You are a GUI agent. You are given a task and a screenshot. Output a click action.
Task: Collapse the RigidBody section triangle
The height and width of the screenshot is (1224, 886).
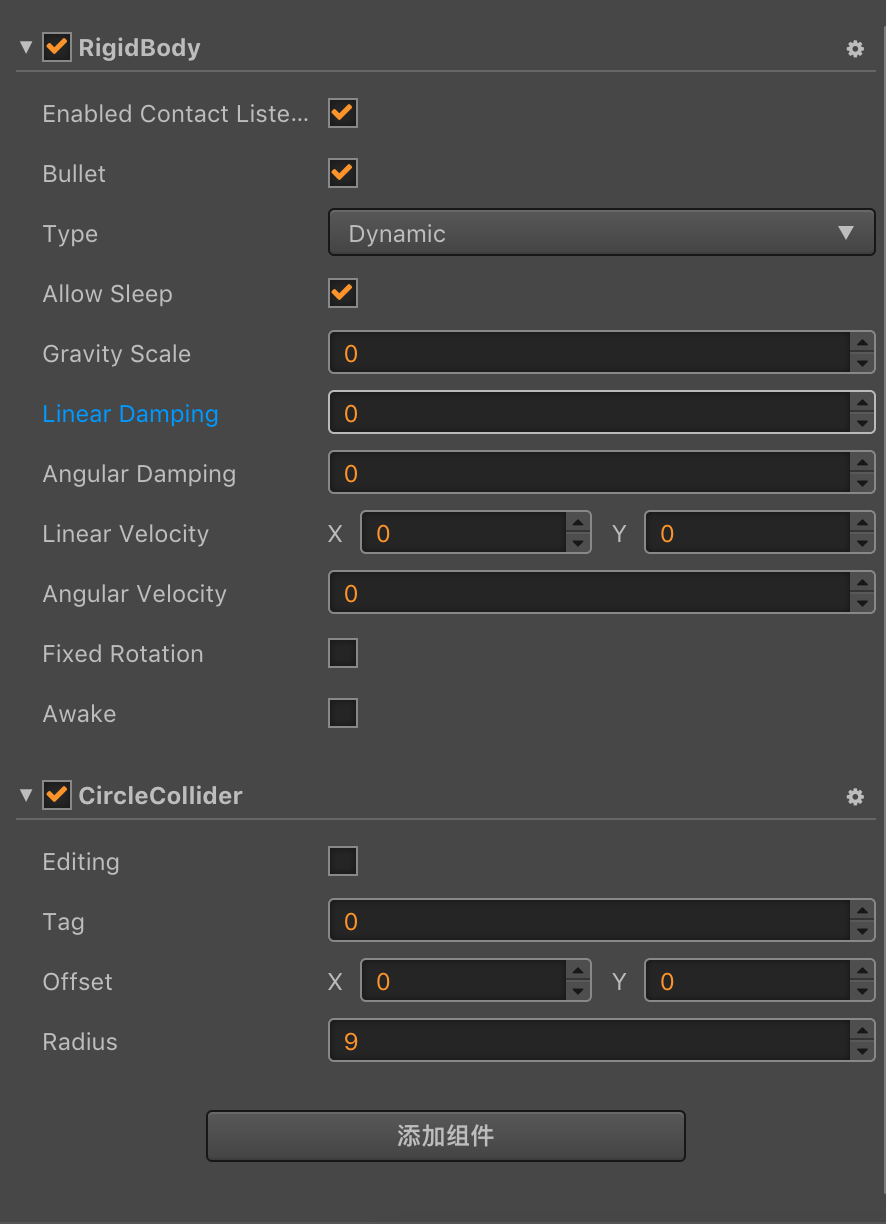coord(26,47)
